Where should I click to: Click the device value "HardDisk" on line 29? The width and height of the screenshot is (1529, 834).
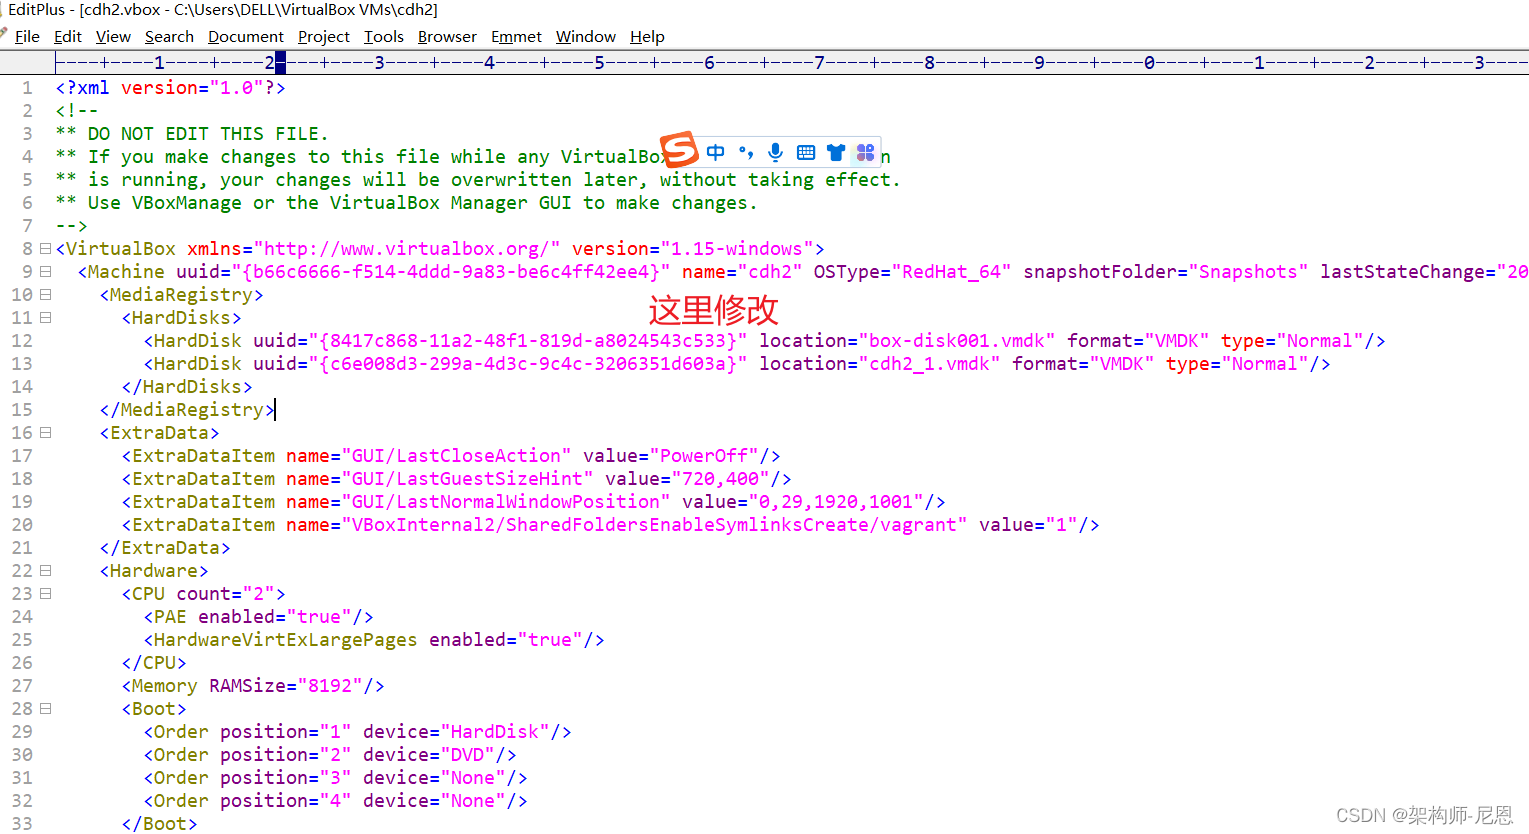(x=495, y=732)
